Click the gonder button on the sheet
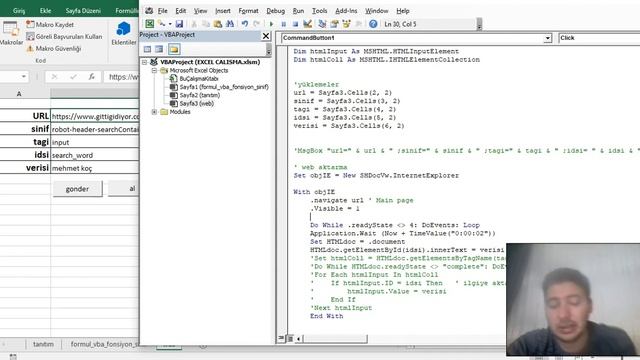Image resolution: width=640 pixels, height=360 pixels. 77,189
